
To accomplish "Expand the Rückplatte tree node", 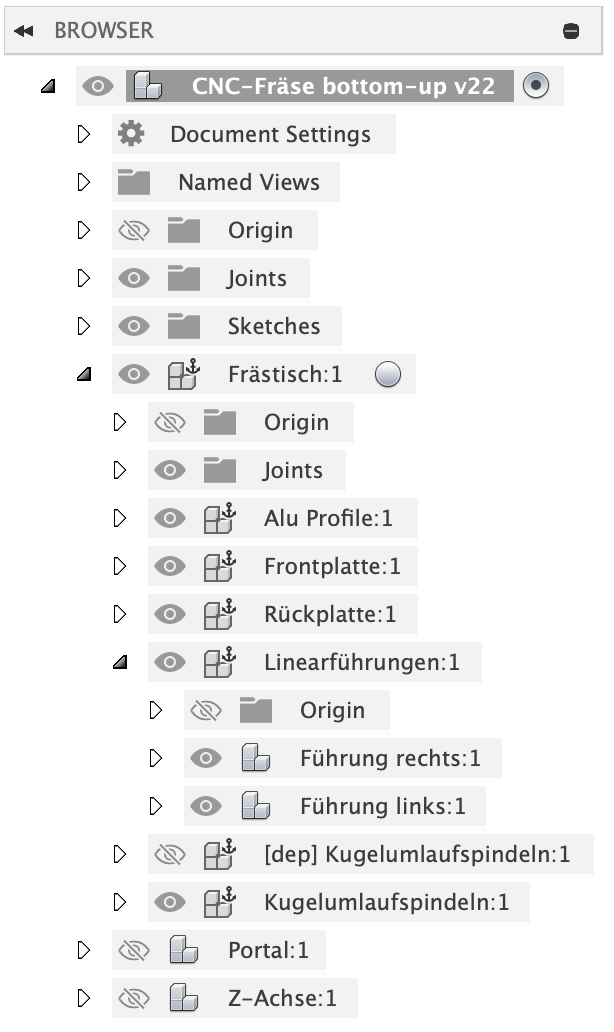I will [120, 614].
